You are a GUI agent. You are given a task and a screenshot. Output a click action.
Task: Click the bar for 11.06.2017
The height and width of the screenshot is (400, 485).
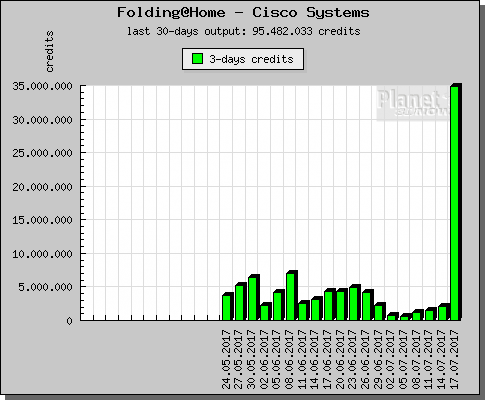(x=304, y=311)
